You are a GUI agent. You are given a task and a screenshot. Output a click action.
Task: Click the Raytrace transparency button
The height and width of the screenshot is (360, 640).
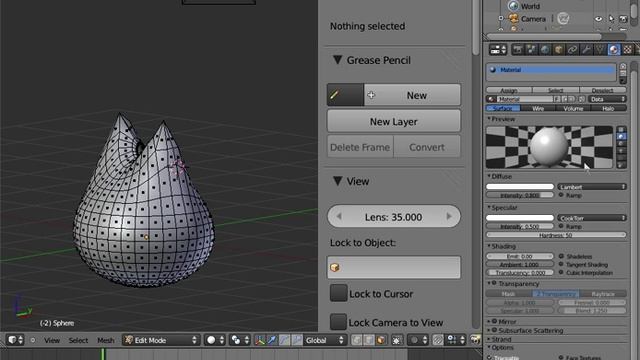[603, 294]
